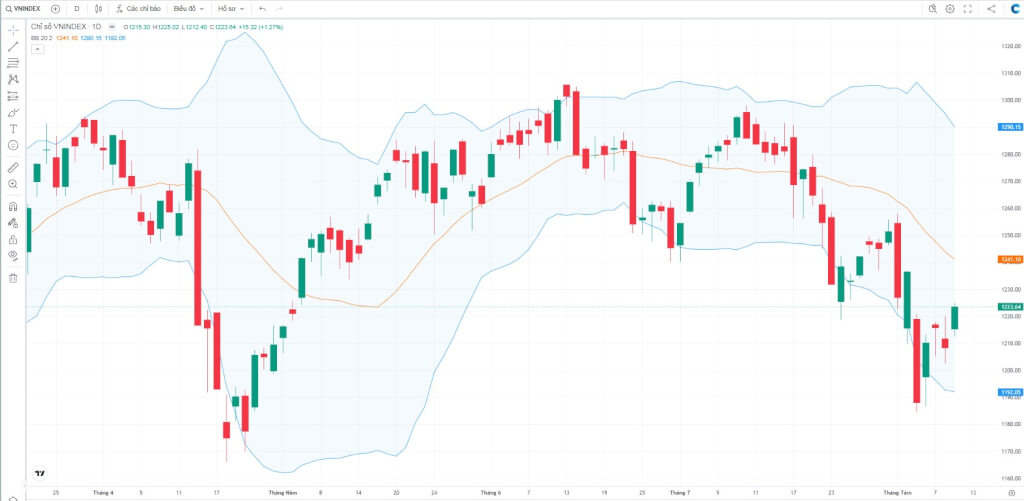The width and height of the screenshot is (1024, 501).
Task: Click the compare symbol plus button
Action: 56,8
